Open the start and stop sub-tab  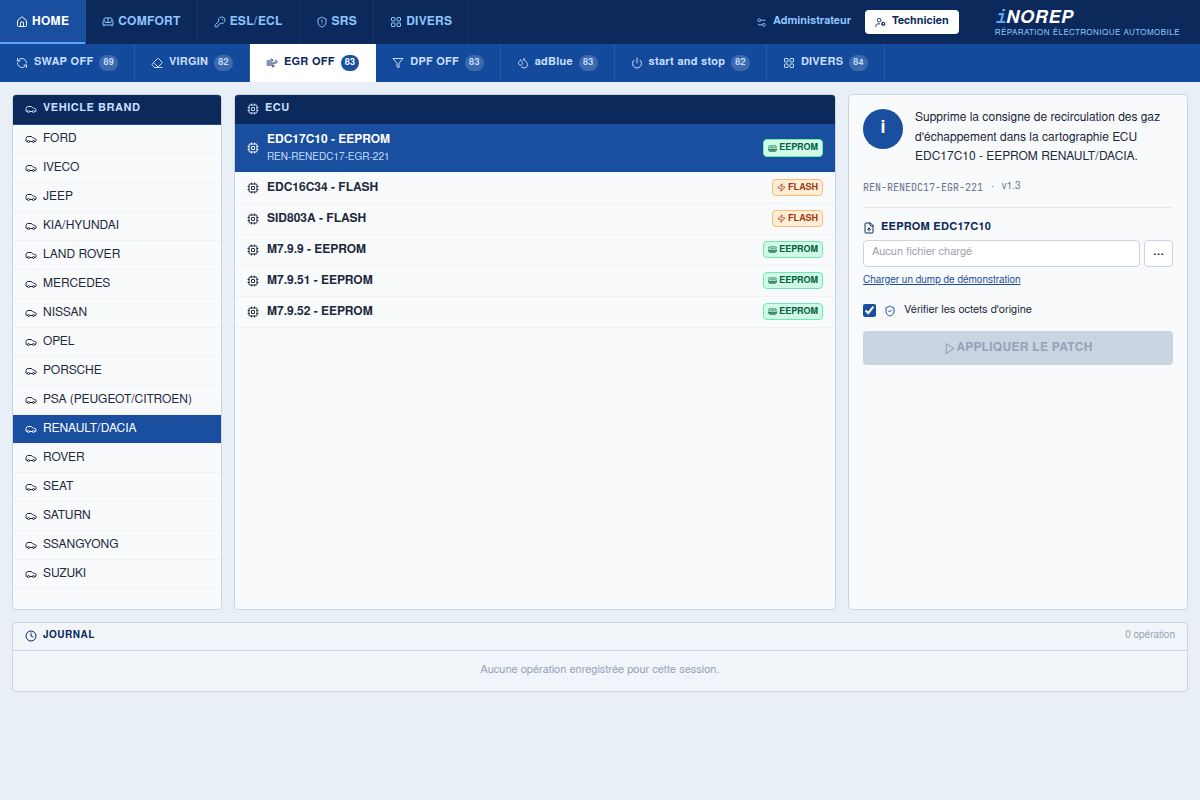click(690, 62)
